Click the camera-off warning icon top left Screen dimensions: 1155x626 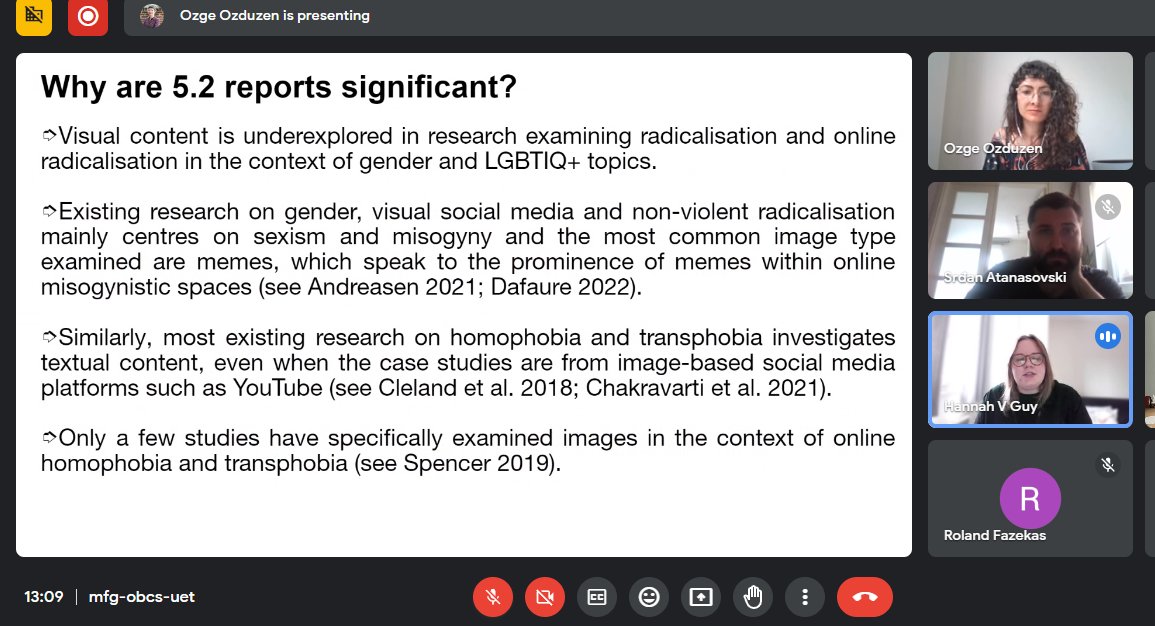pos(33,17)
